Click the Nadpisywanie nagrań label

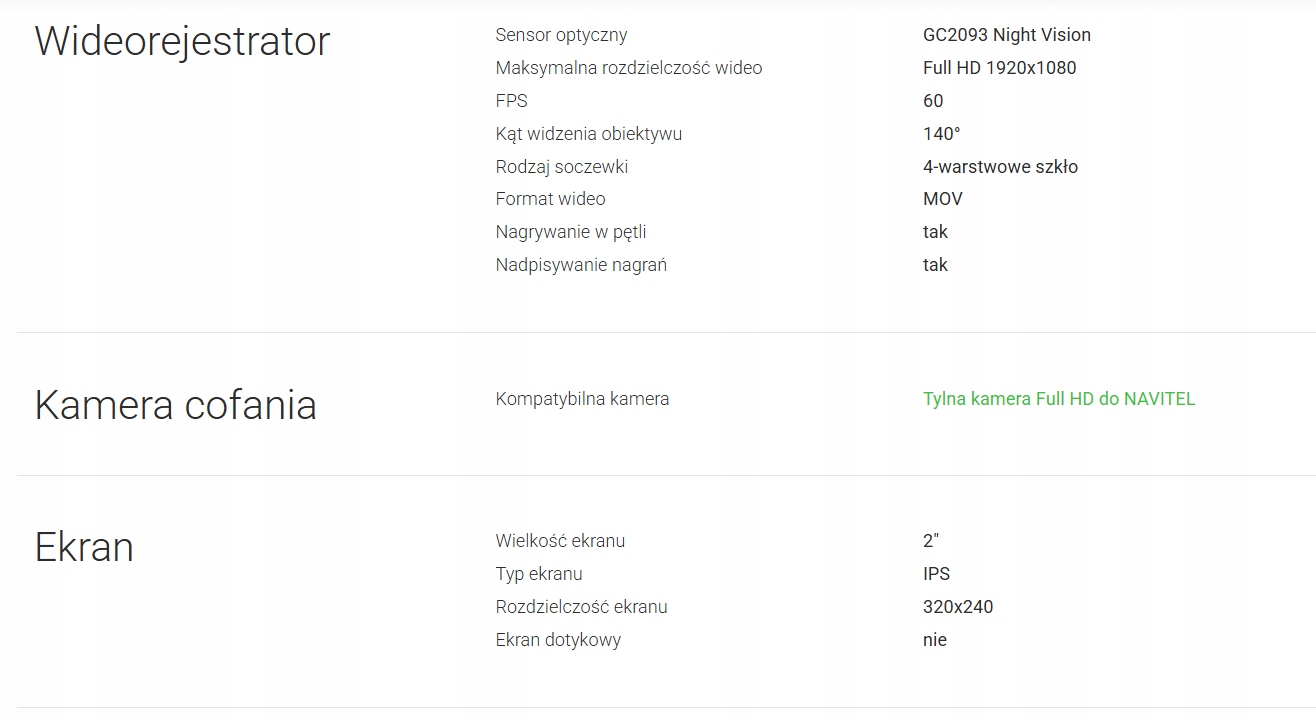click(x=580, y=265)
